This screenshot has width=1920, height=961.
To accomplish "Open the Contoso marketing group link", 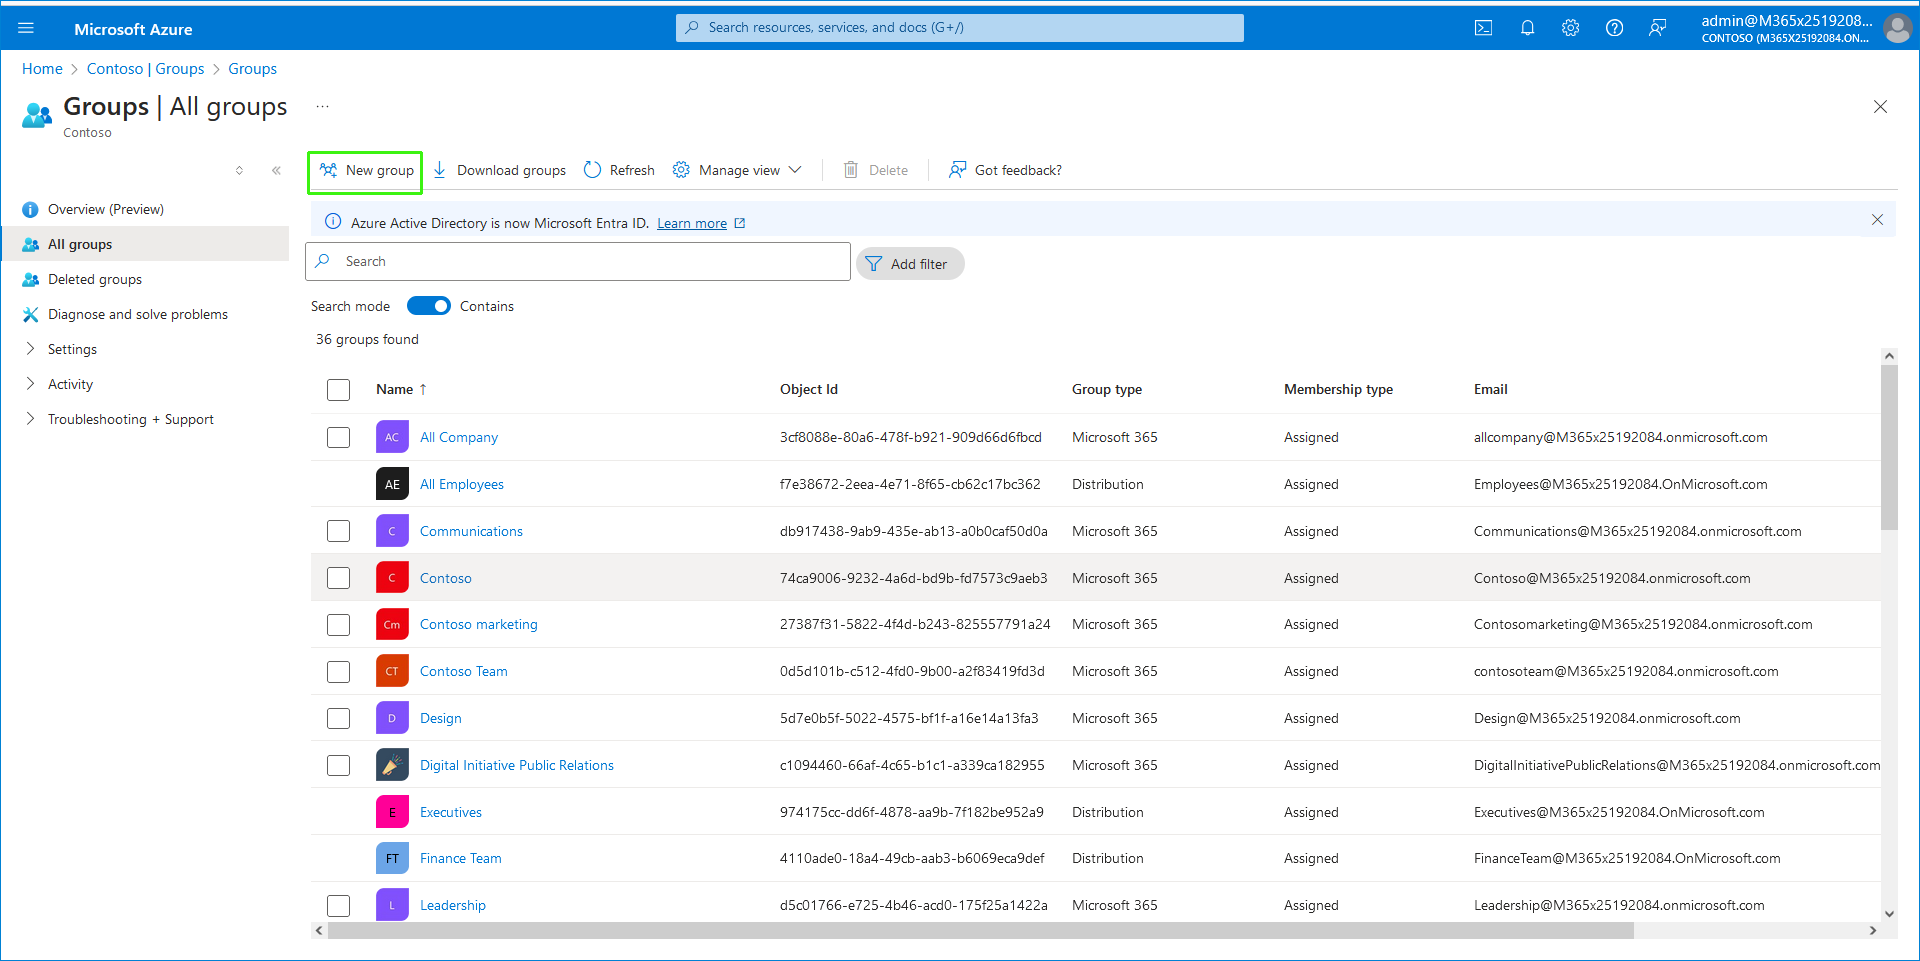I will pos(478,624).
